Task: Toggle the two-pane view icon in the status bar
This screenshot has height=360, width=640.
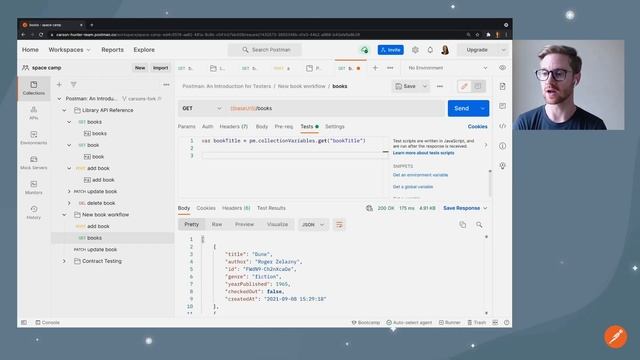Action: [x=495, y=322]
